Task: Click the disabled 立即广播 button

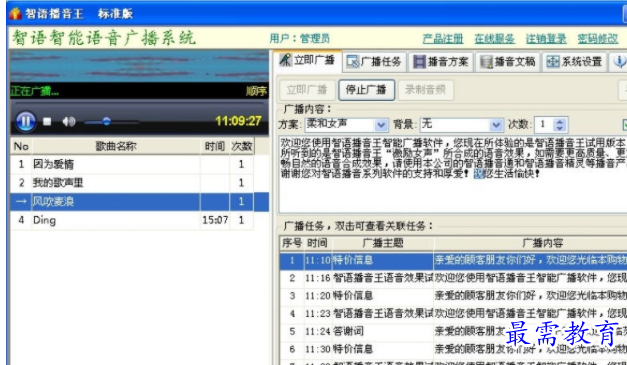Action: (307, 90)
